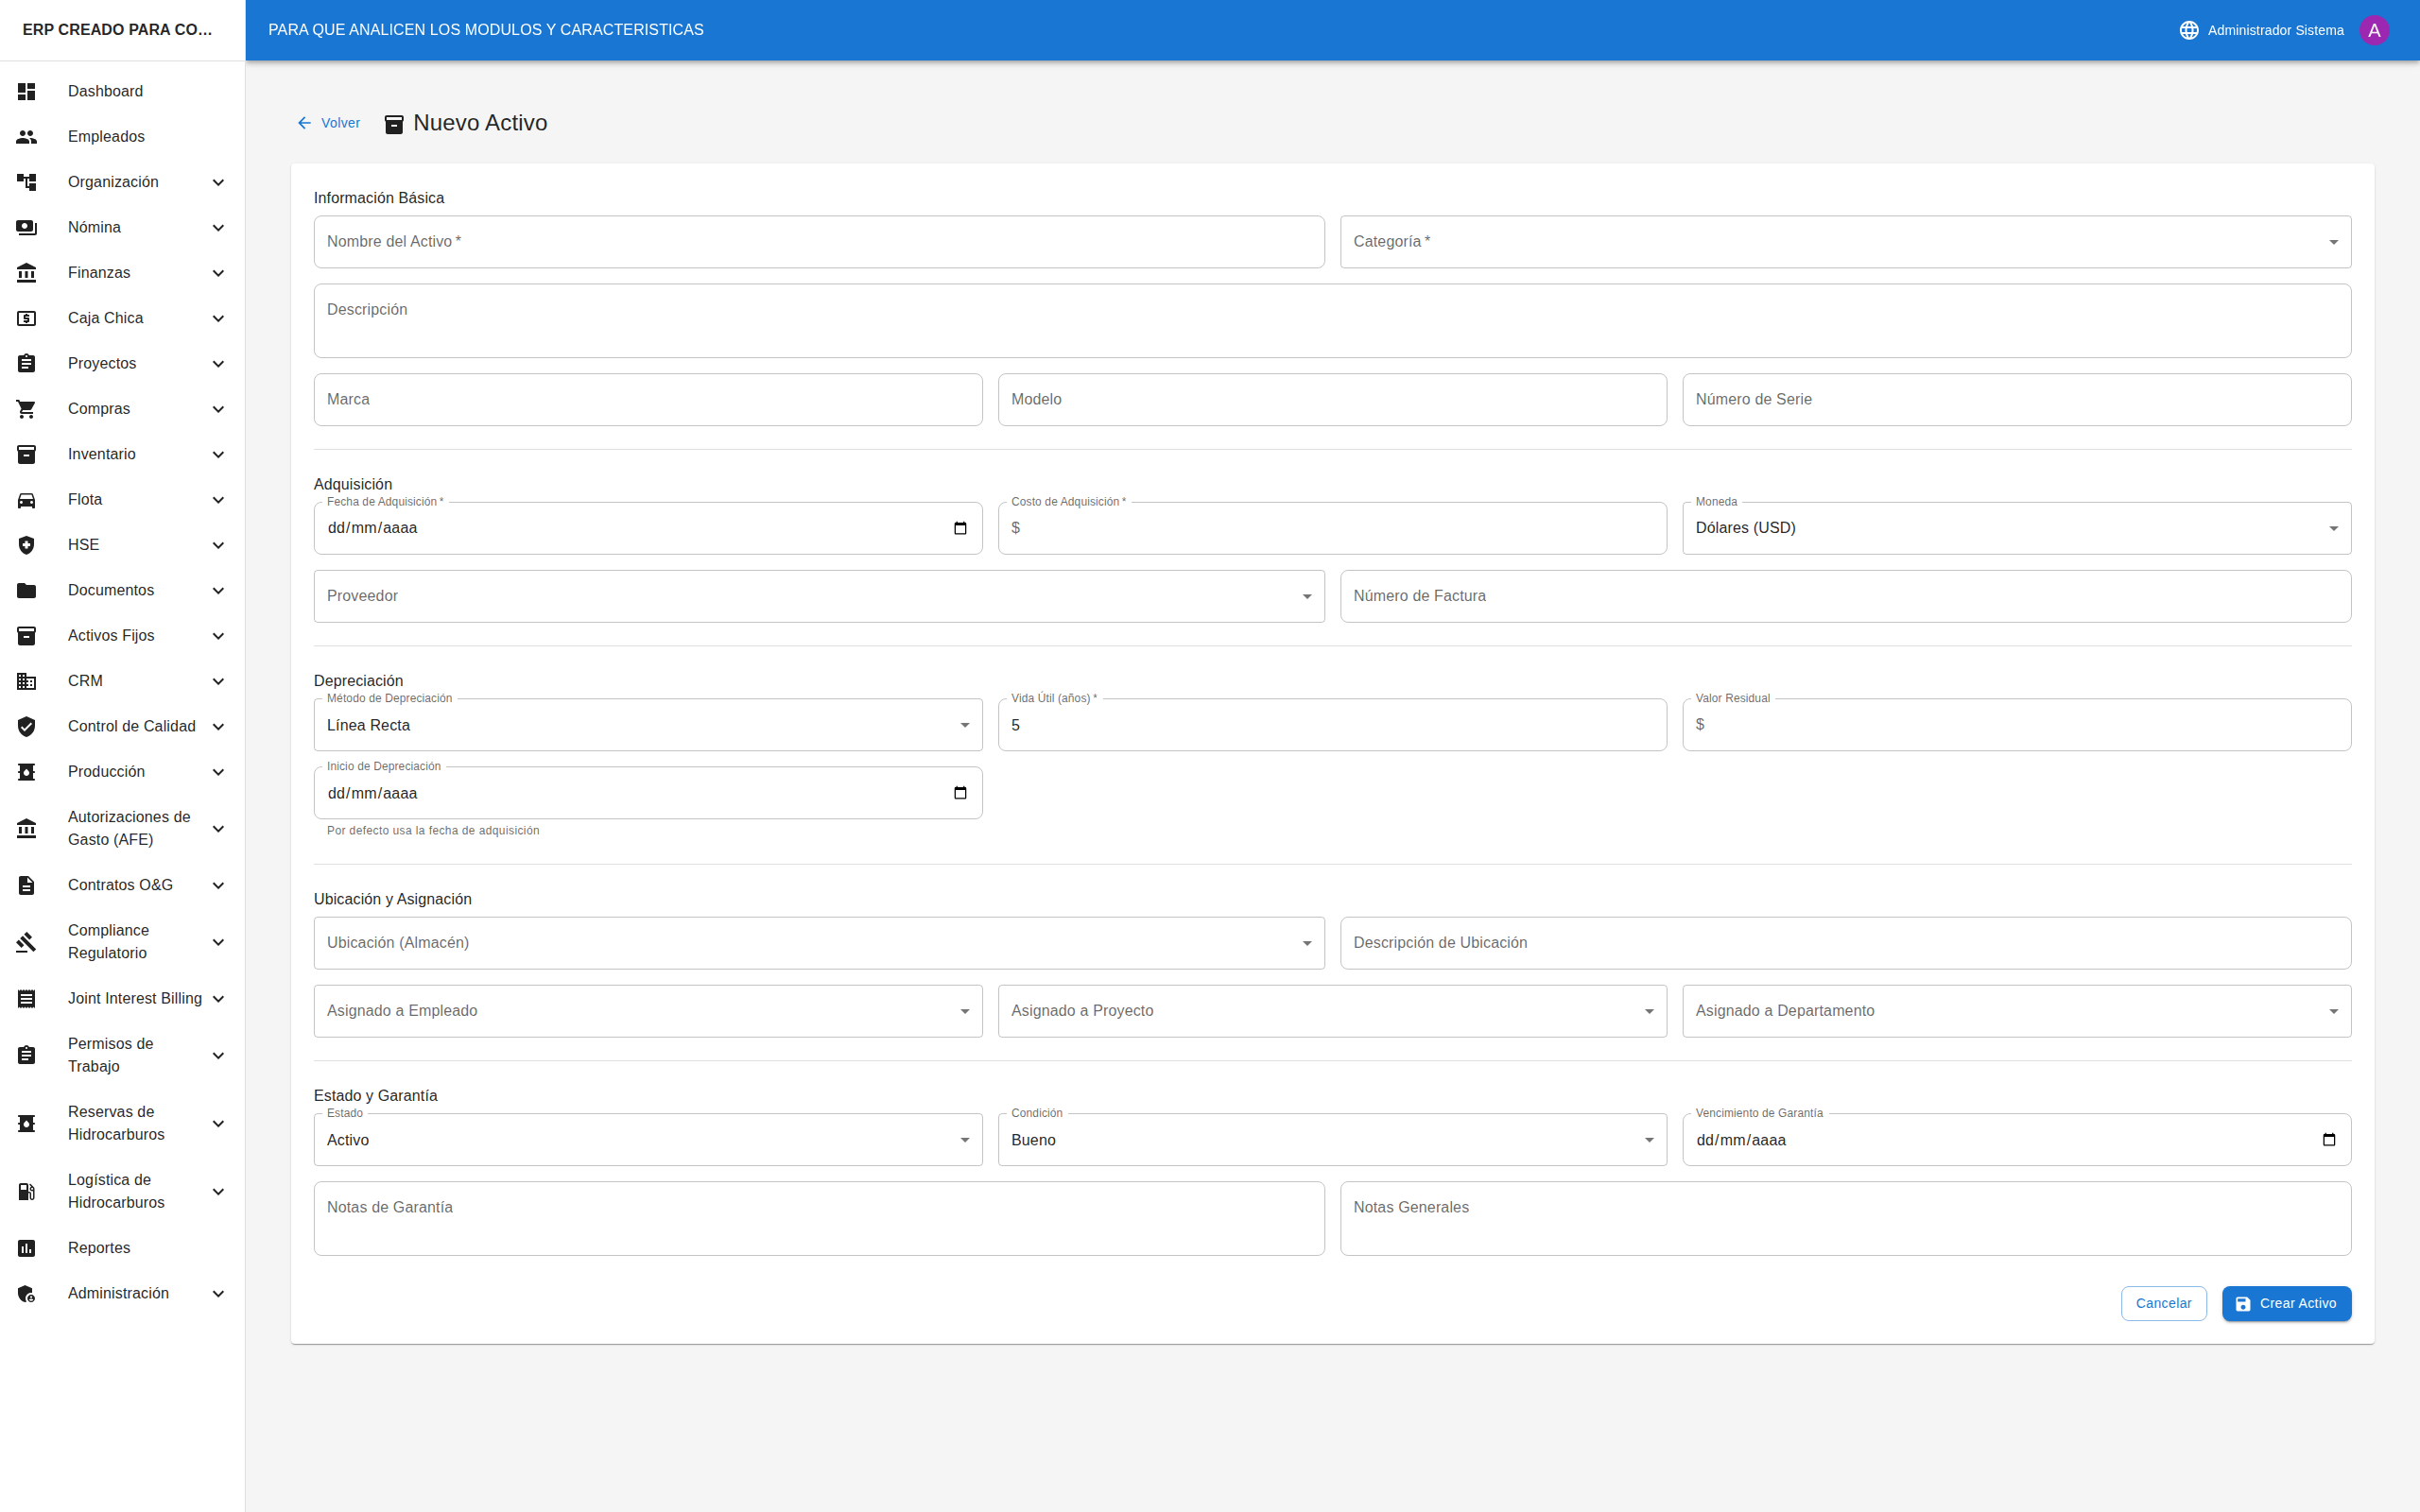
Task: Go to Empleados in sidebar
Action: (106, 137)
